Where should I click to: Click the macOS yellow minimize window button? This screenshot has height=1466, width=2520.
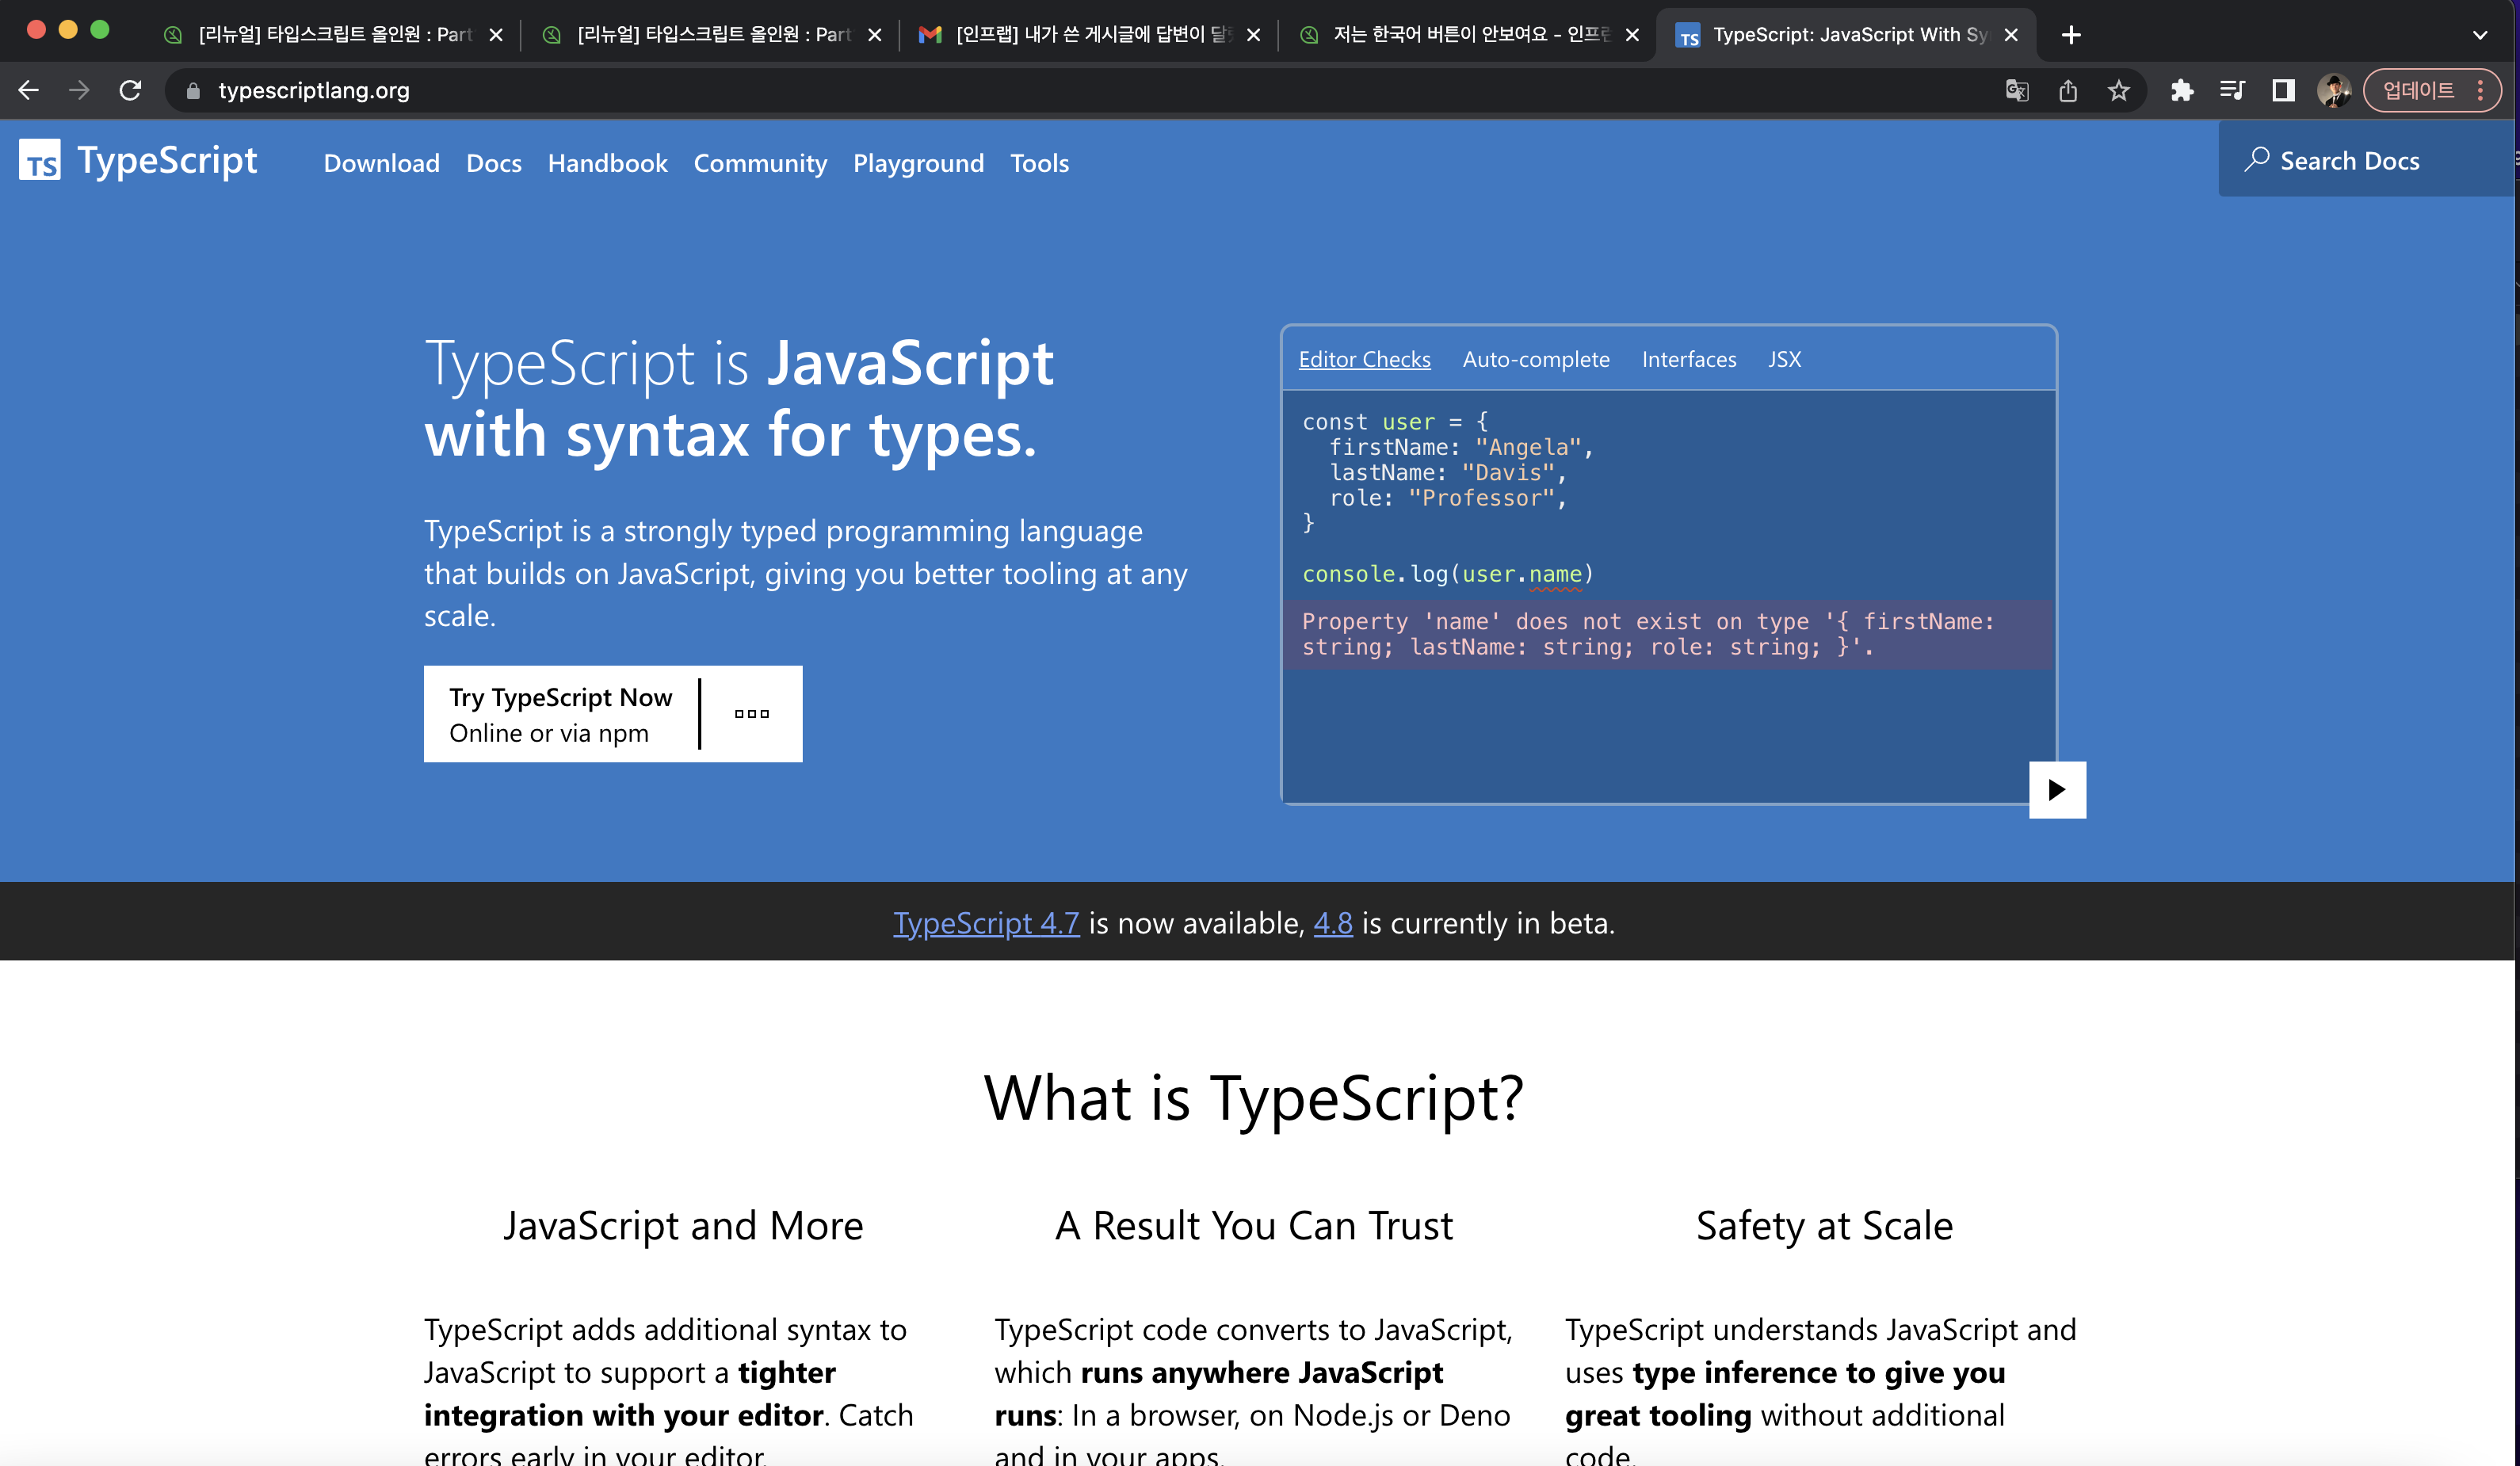point(68,30)
